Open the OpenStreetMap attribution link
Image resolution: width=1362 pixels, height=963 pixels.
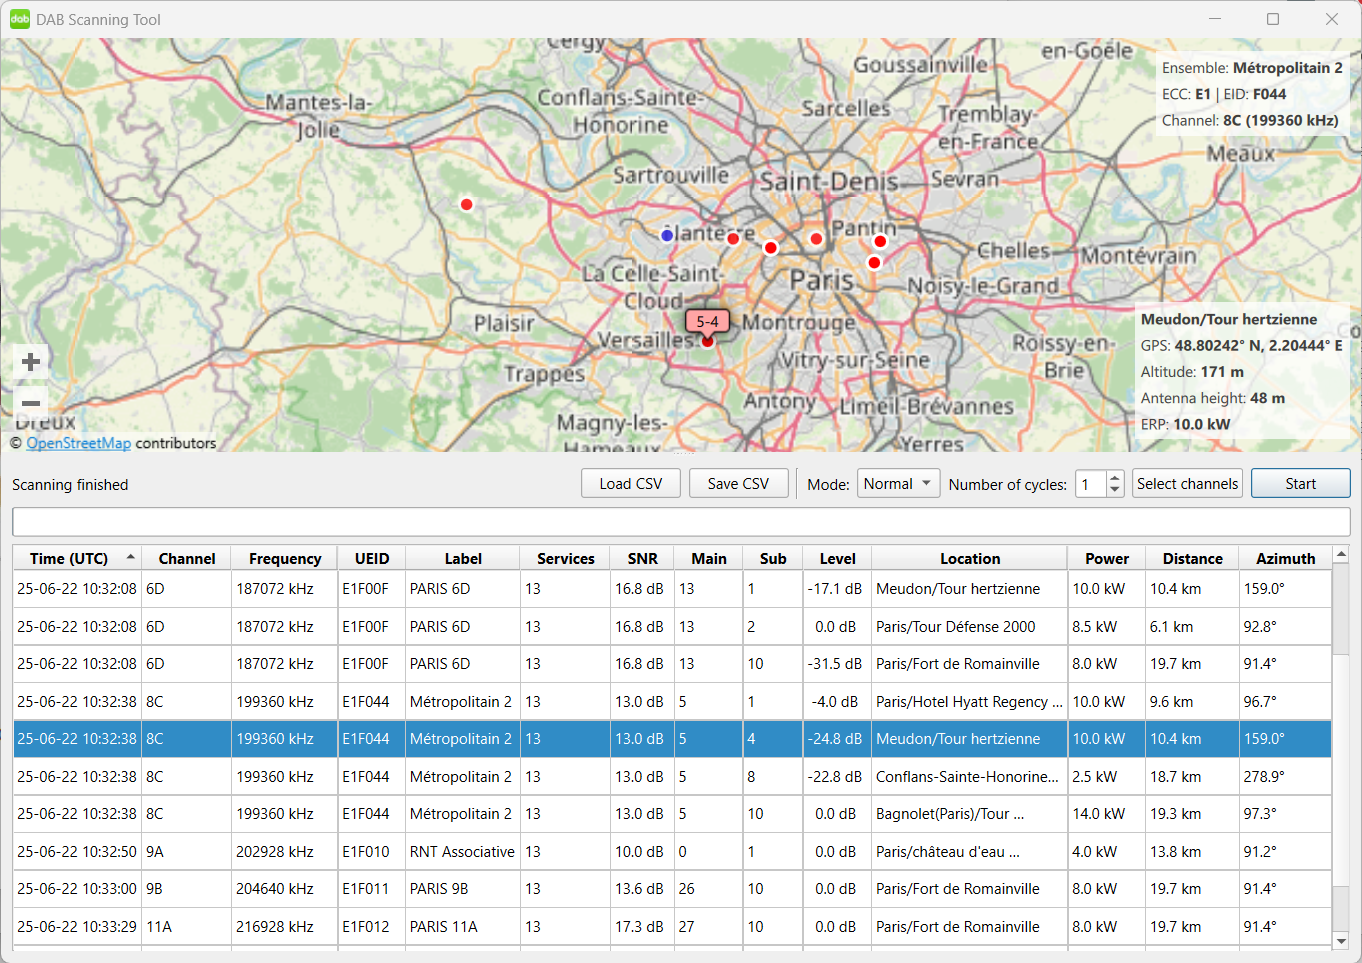[78, 443]
